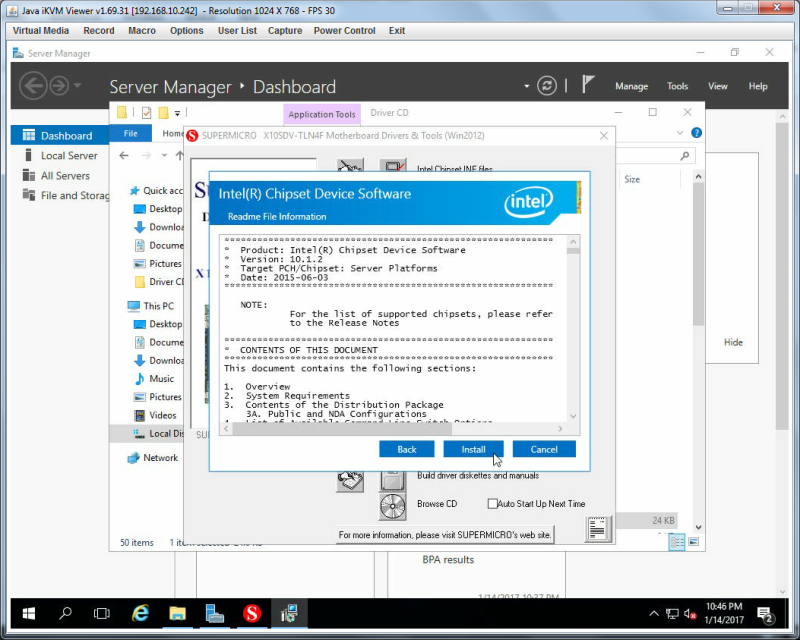Open the Power Control menu
Viewport: 800px width, 640px height.
[344, 31]
